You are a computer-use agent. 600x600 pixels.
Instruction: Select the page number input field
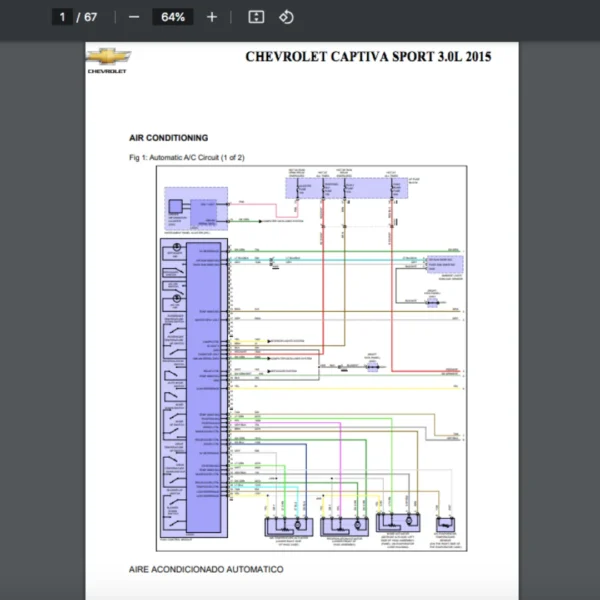(x=62, y=17)
